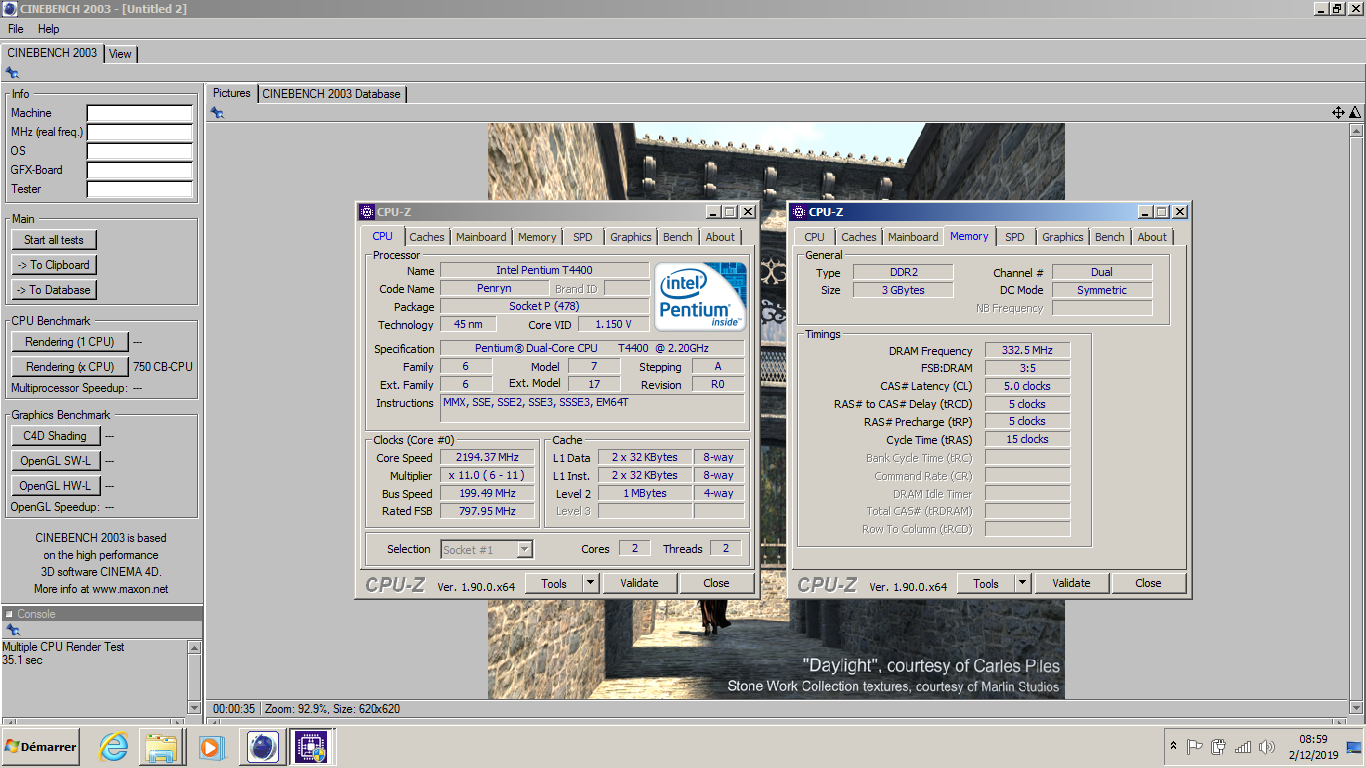Screen dimensions: 1366x768
Task: Switch to CINEBENCH globe taskbar icon
Action: tap(262, 747)
